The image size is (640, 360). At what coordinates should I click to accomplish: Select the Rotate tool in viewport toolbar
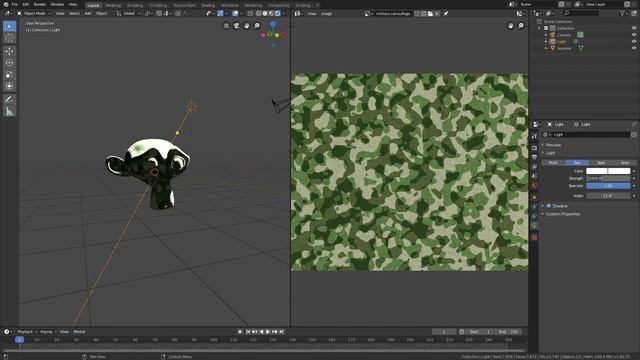(x=9, y=63)
